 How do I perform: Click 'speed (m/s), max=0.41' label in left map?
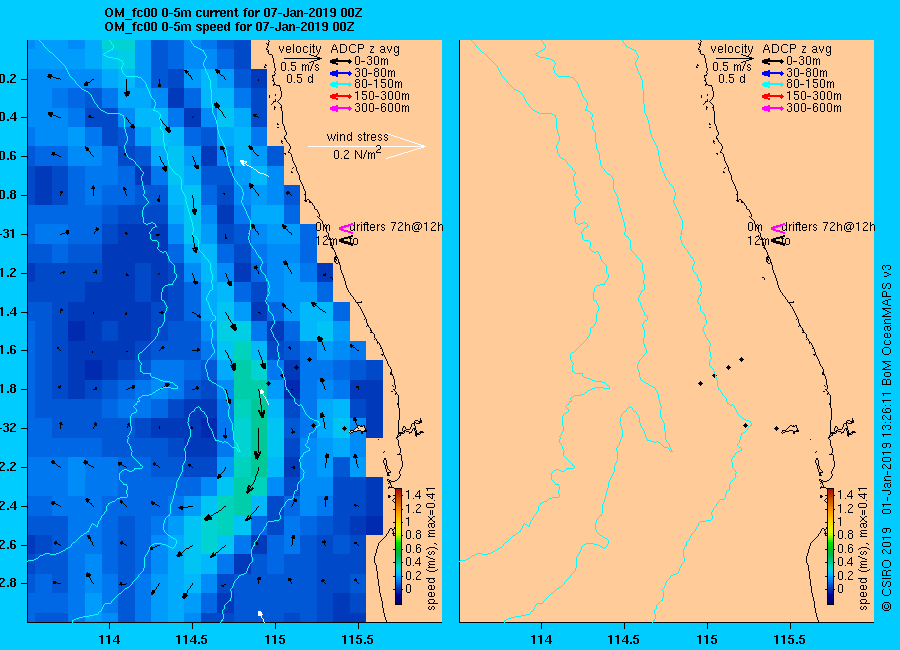431,548
